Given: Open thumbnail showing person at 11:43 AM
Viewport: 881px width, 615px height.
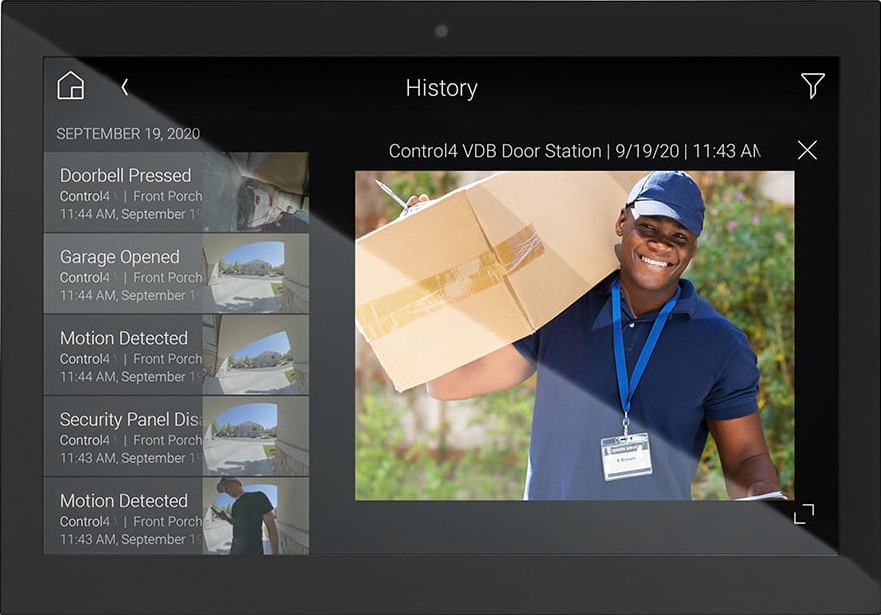Looking at the screenshot, I should 257,515.
